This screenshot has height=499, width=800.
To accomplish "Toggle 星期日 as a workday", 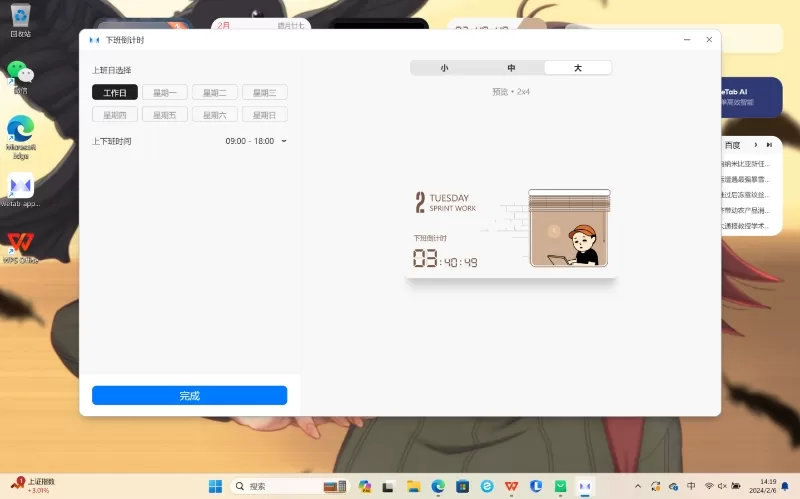I will [264, 115].
